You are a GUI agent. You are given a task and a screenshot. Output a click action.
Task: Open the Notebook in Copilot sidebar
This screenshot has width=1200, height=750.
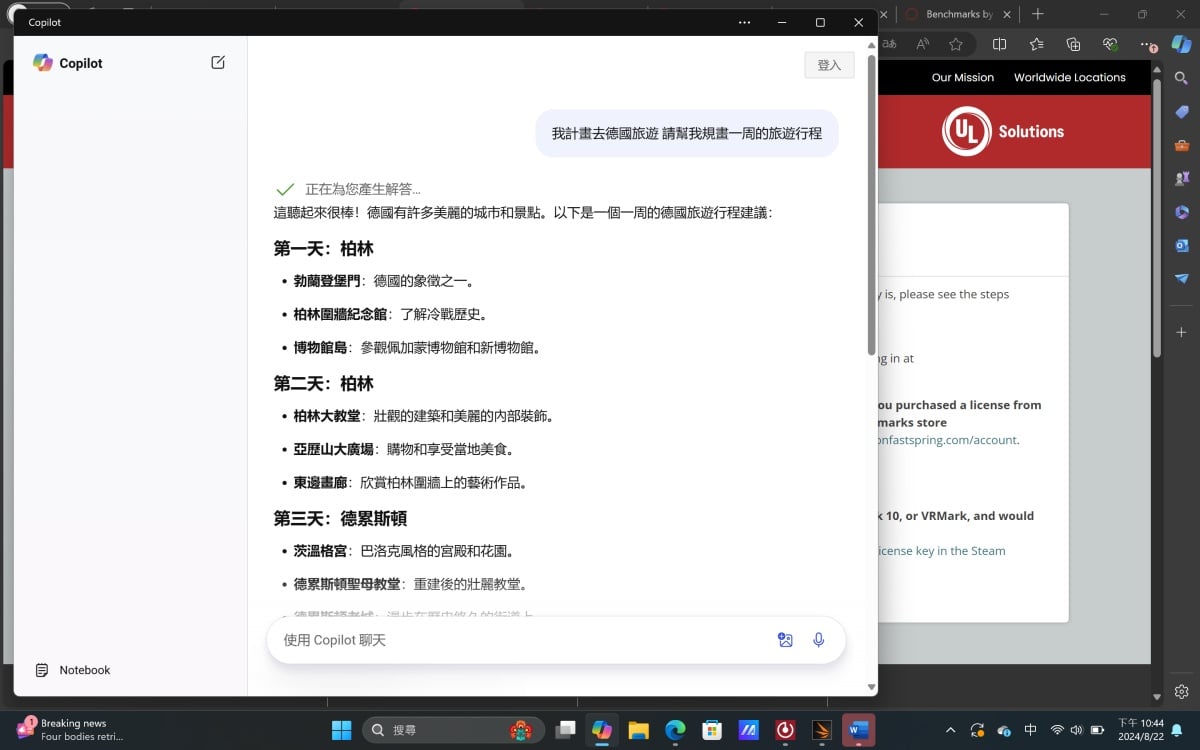point(72,670)
